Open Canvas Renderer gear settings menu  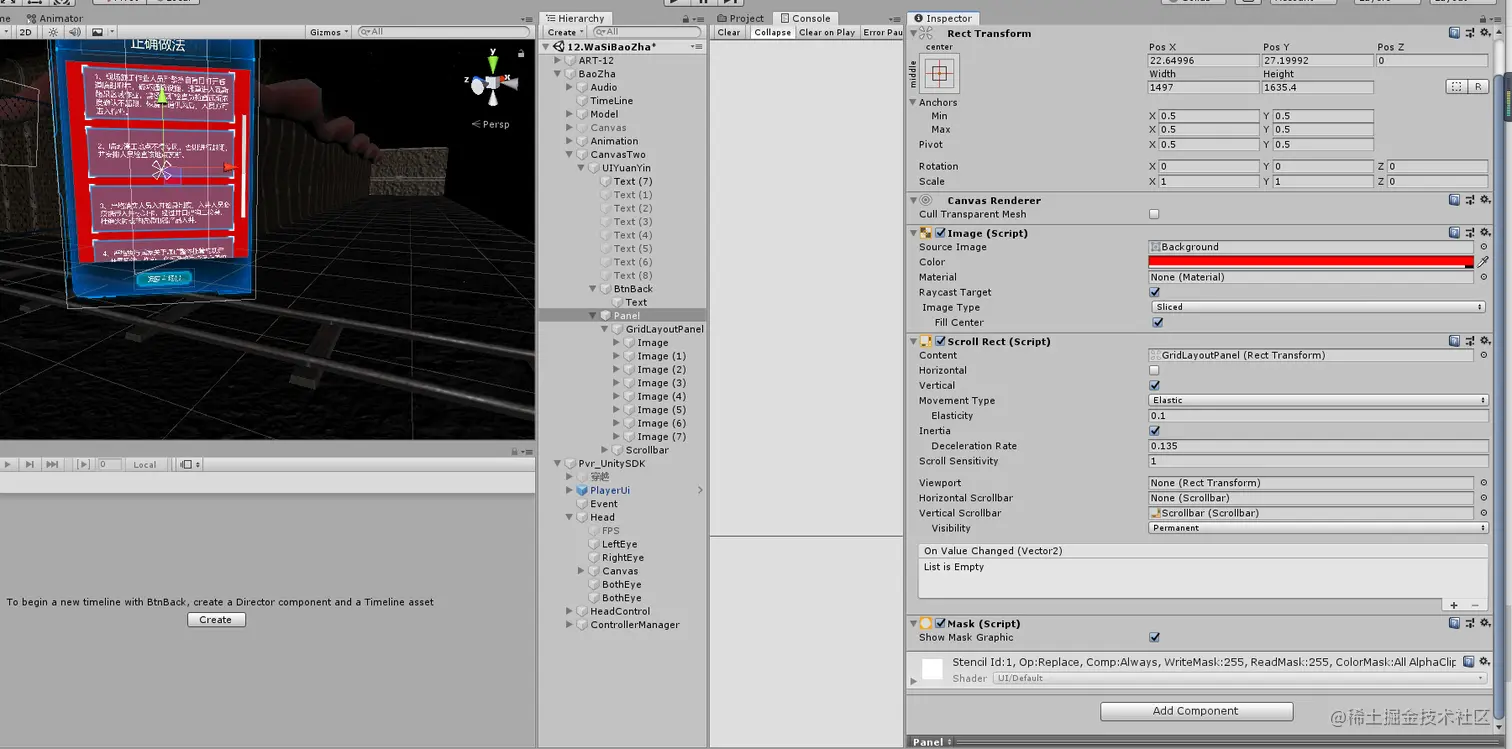pyautogui.click(x=1485, y=200)
